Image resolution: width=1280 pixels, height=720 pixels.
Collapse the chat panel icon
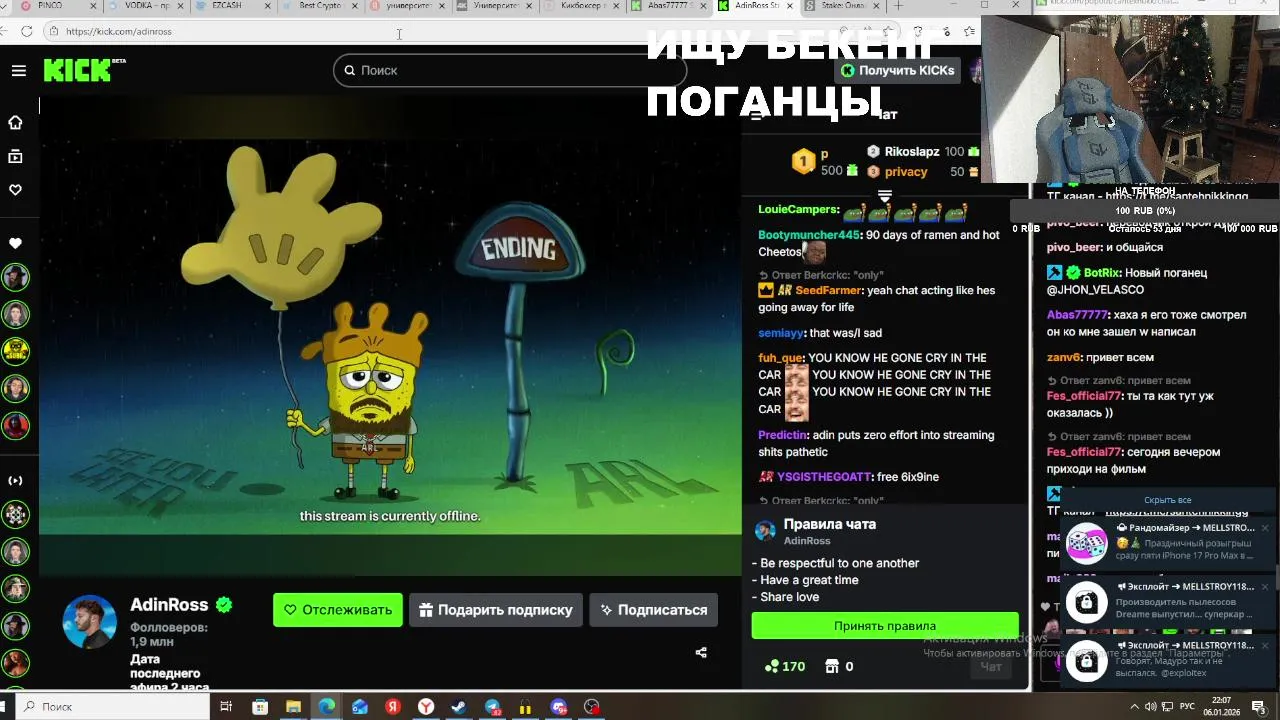756,115
